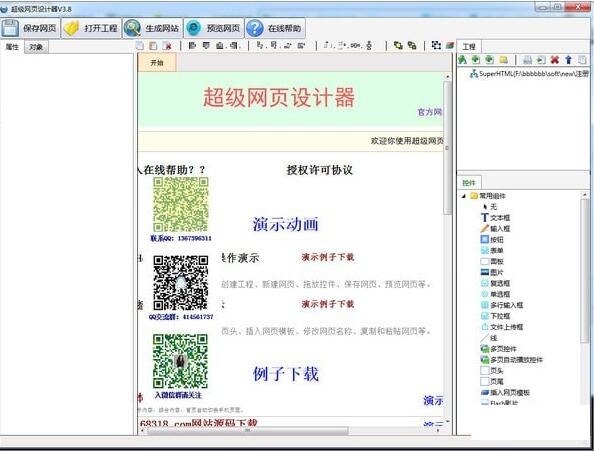Click the align left icon
This screenshot has height=451, width=594.
pos(192,45)
